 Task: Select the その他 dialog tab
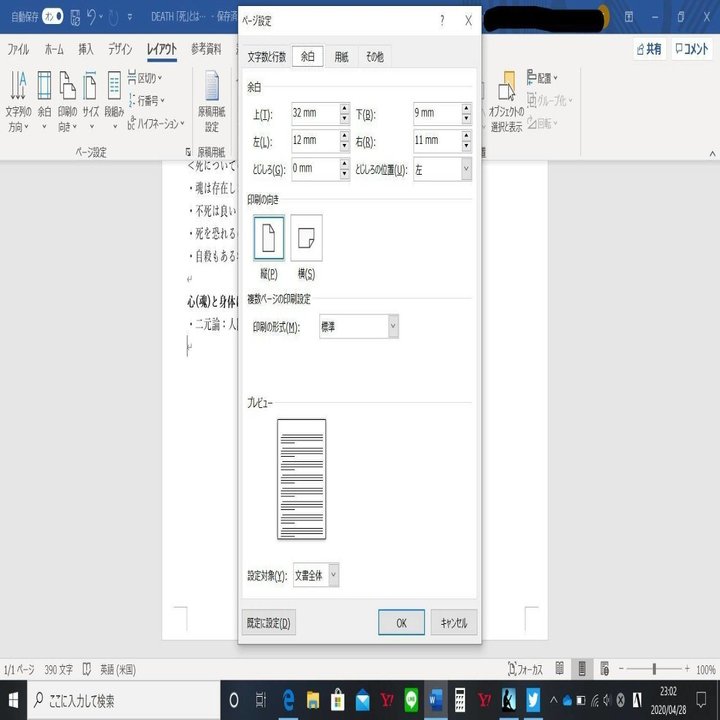[375, 57]
